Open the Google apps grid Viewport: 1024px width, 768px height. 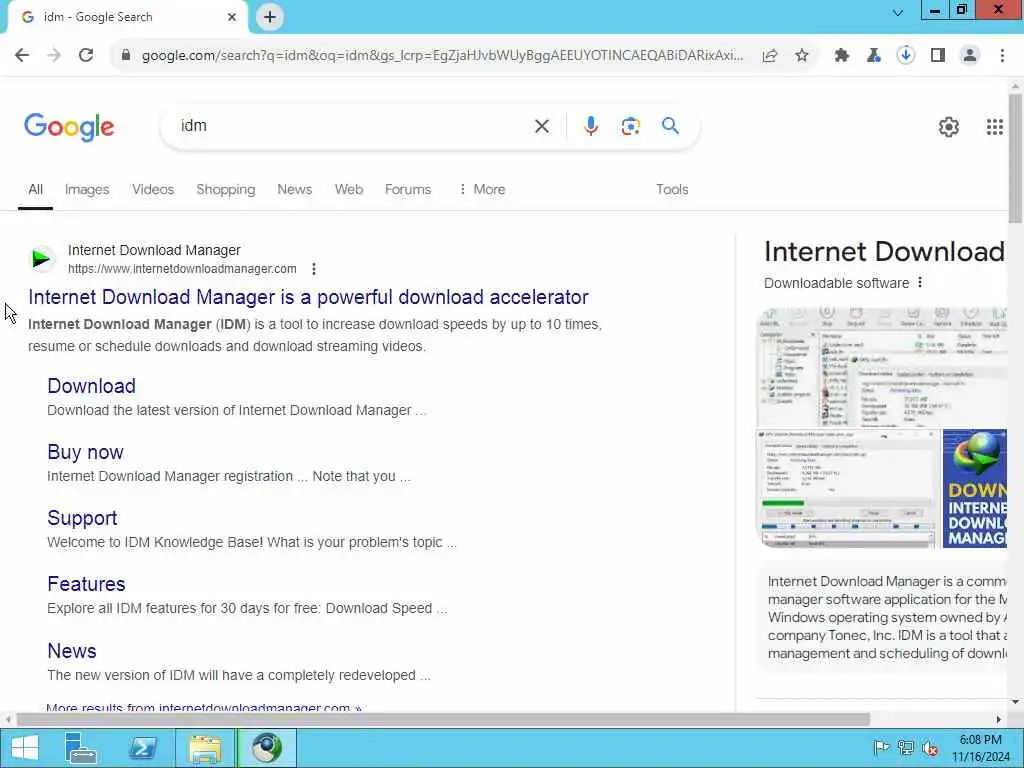[x=994, y=127]
